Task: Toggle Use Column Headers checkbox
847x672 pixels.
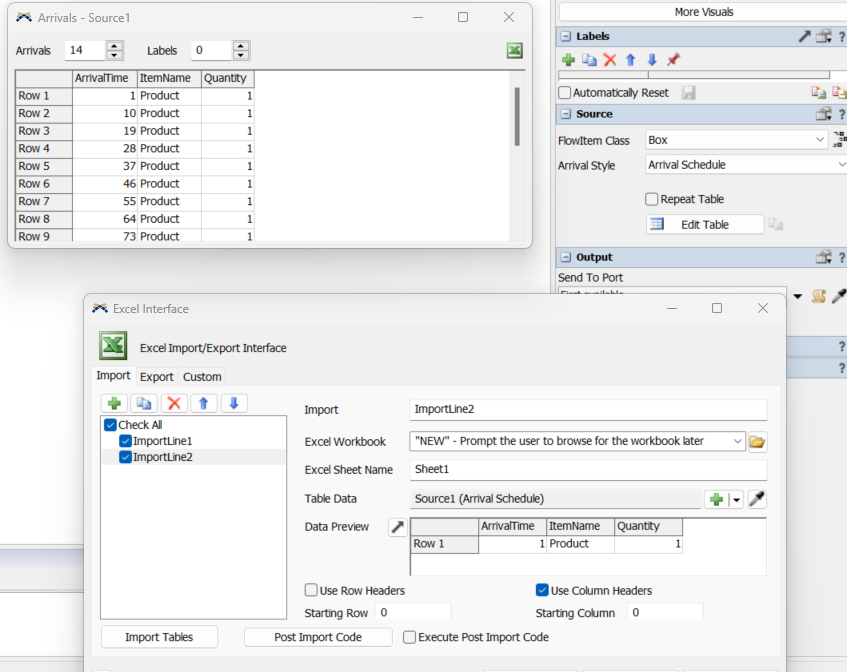Action: coord(542,590)
